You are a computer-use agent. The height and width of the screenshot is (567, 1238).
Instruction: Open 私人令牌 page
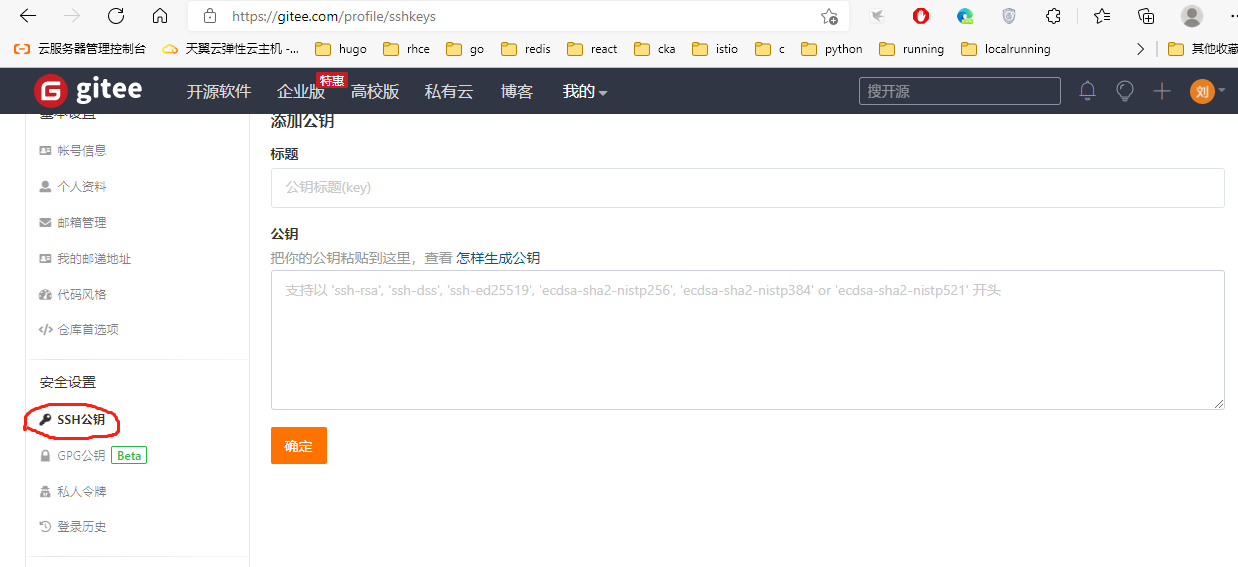(72, 492)
